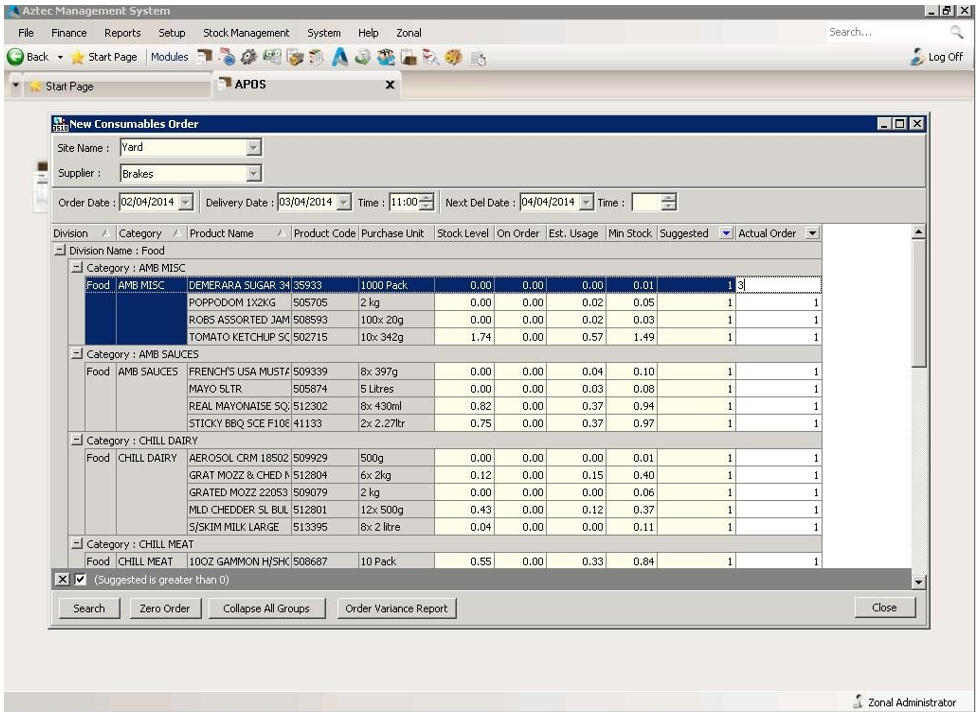This screenshot has height=712, width=976.
Task: Click the Order Variance Report button
Action: tap(396, 608)
